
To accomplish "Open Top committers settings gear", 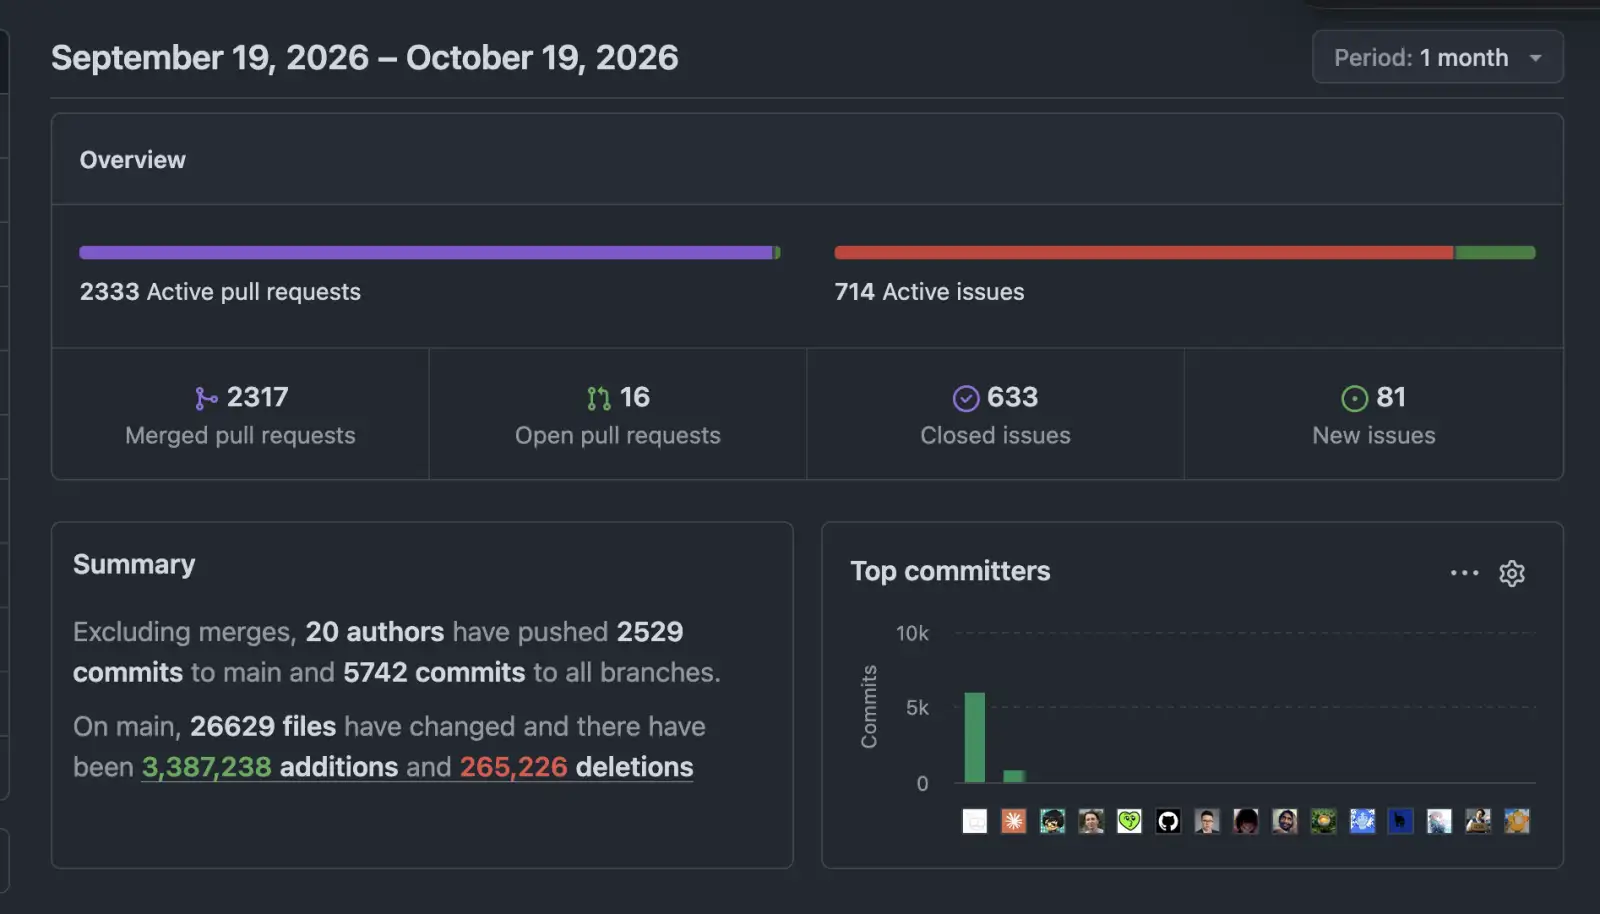I will [1511, 573].
